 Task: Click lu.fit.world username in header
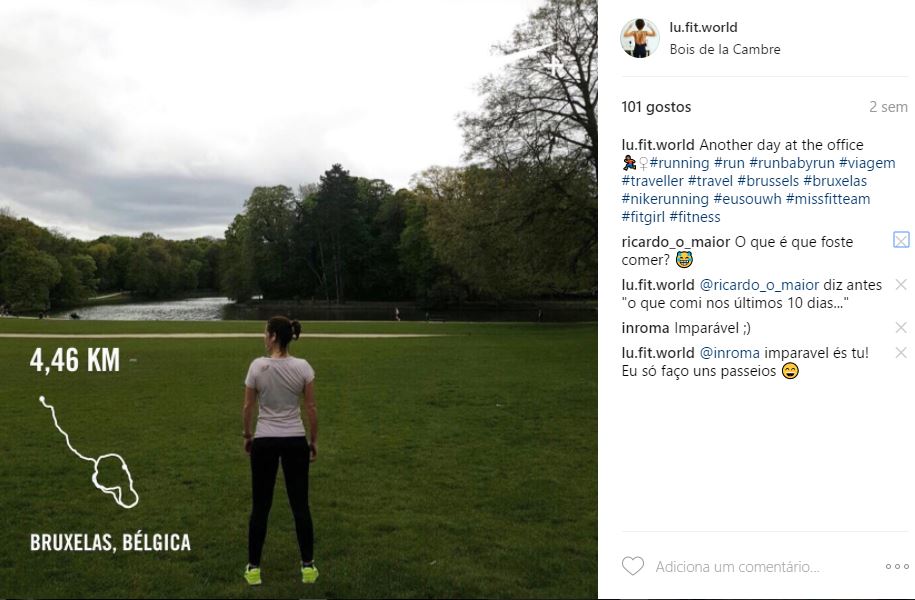[x=703, y=27]
